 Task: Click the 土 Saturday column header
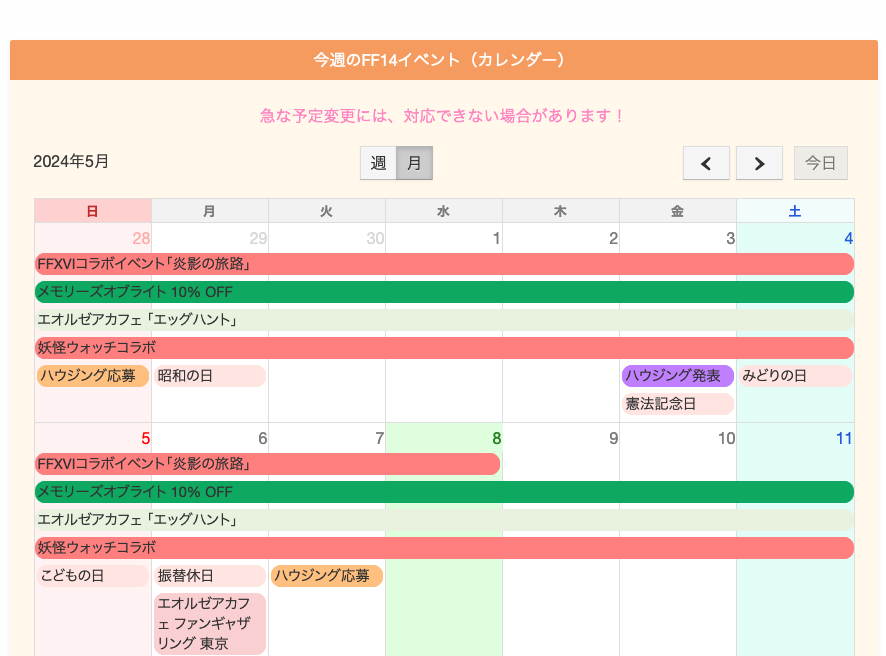(795, 211)
